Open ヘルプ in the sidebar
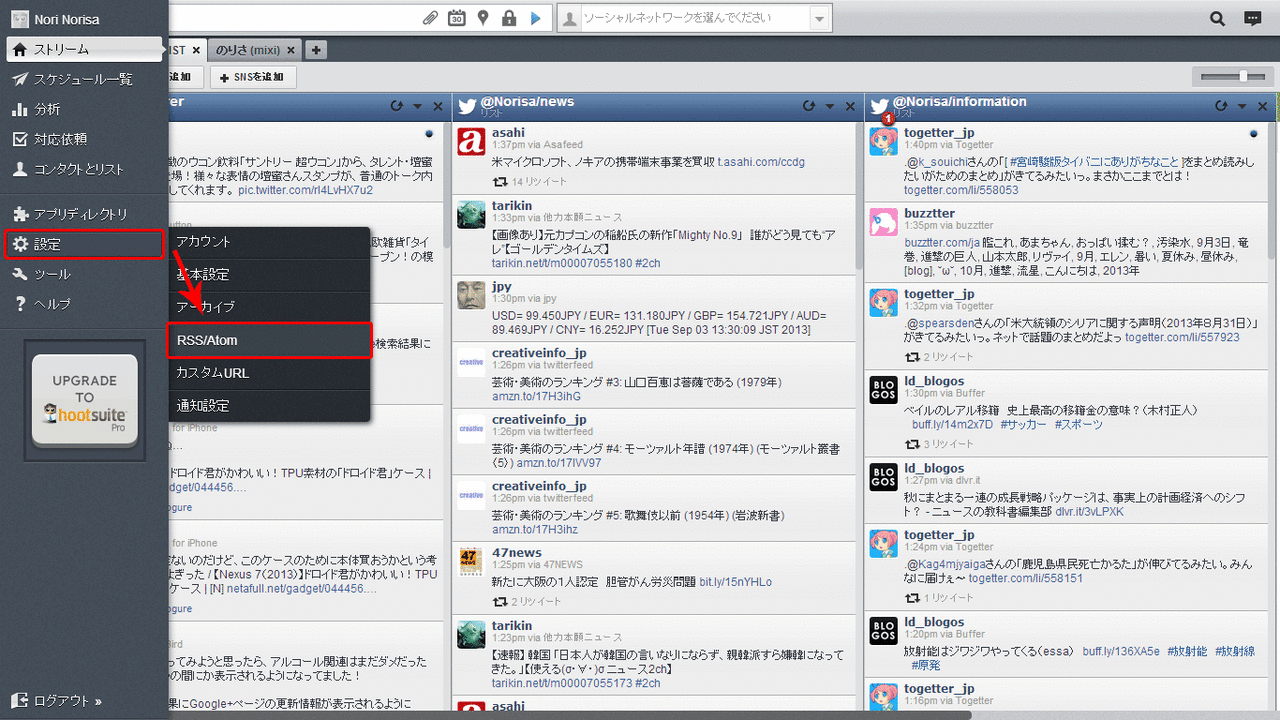 point(84,304)
